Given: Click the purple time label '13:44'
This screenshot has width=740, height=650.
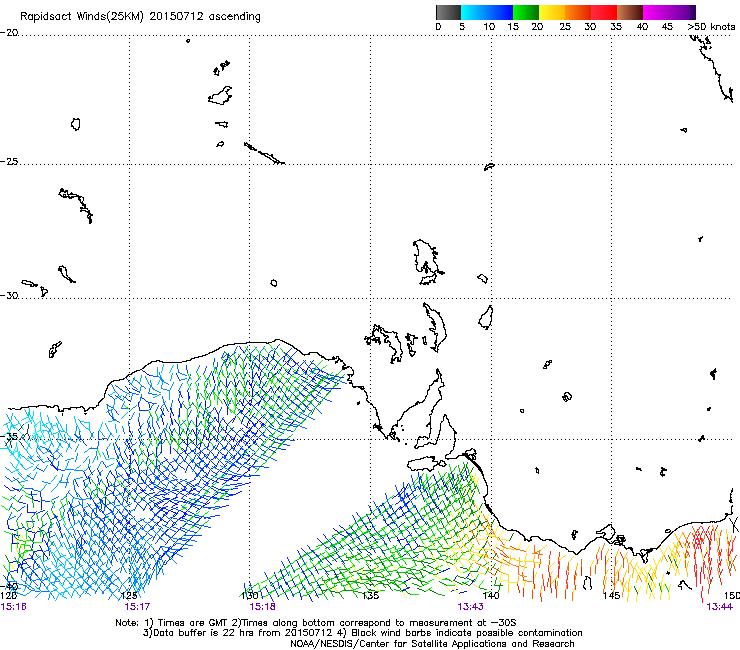Looking at the screenshot, I should click(719, 606).
